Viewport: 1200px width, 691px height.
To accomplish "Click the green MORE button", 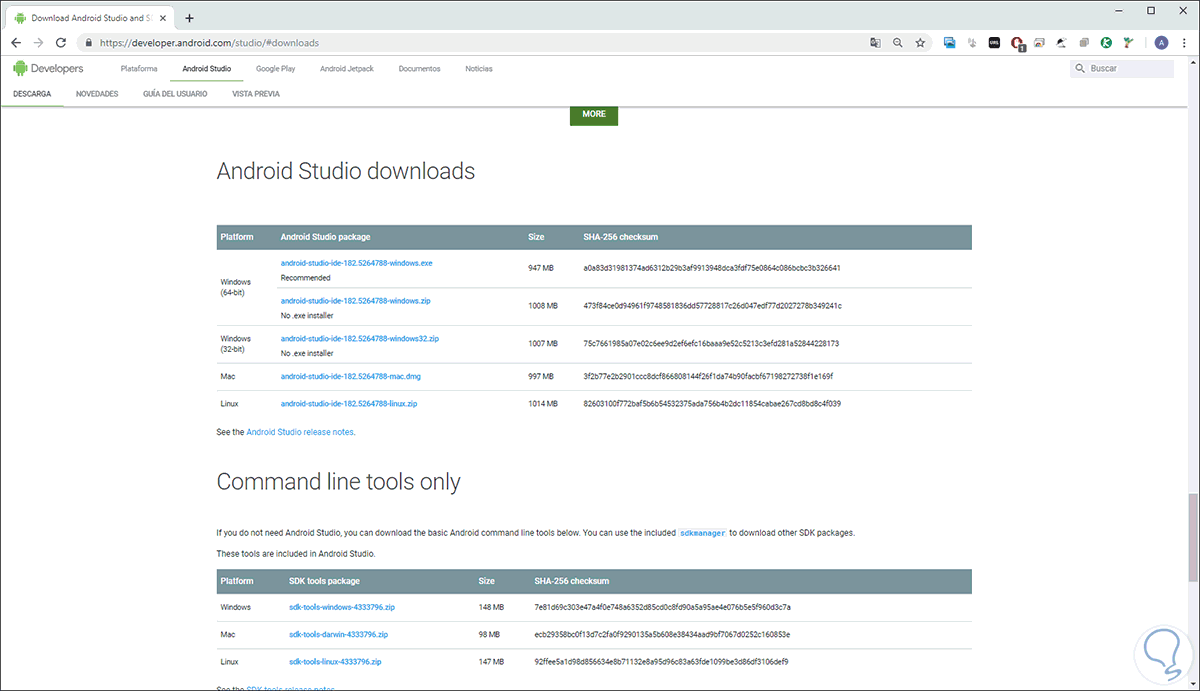I will coord(594,115).
